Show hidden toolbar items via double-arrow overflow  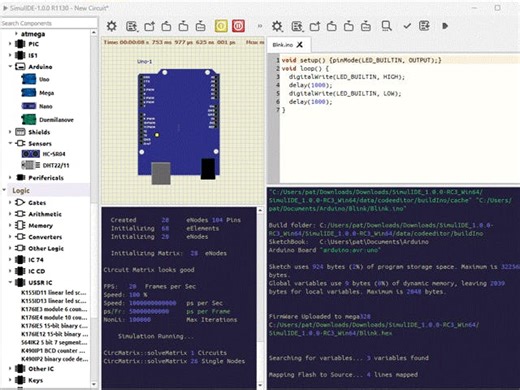click(260, 26)
